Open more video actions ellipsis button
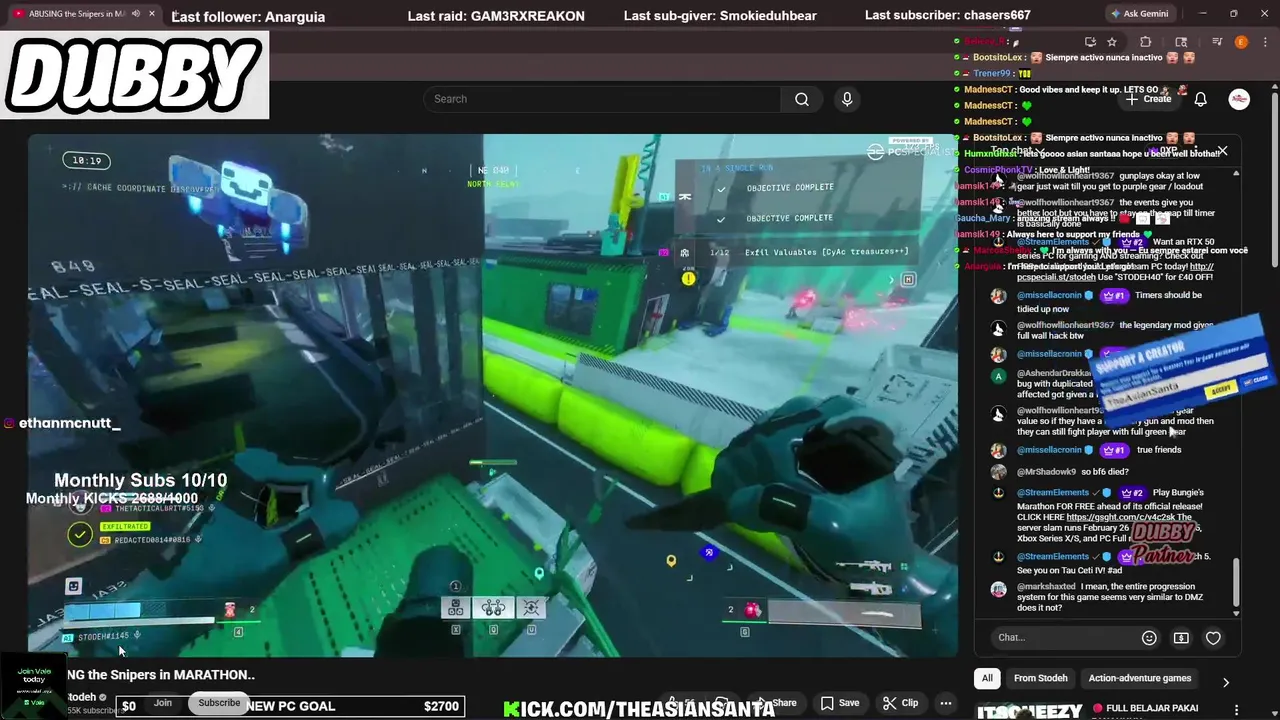Image resolution: width=1280 pixels, height=720 pixels. tap(944, 703)
